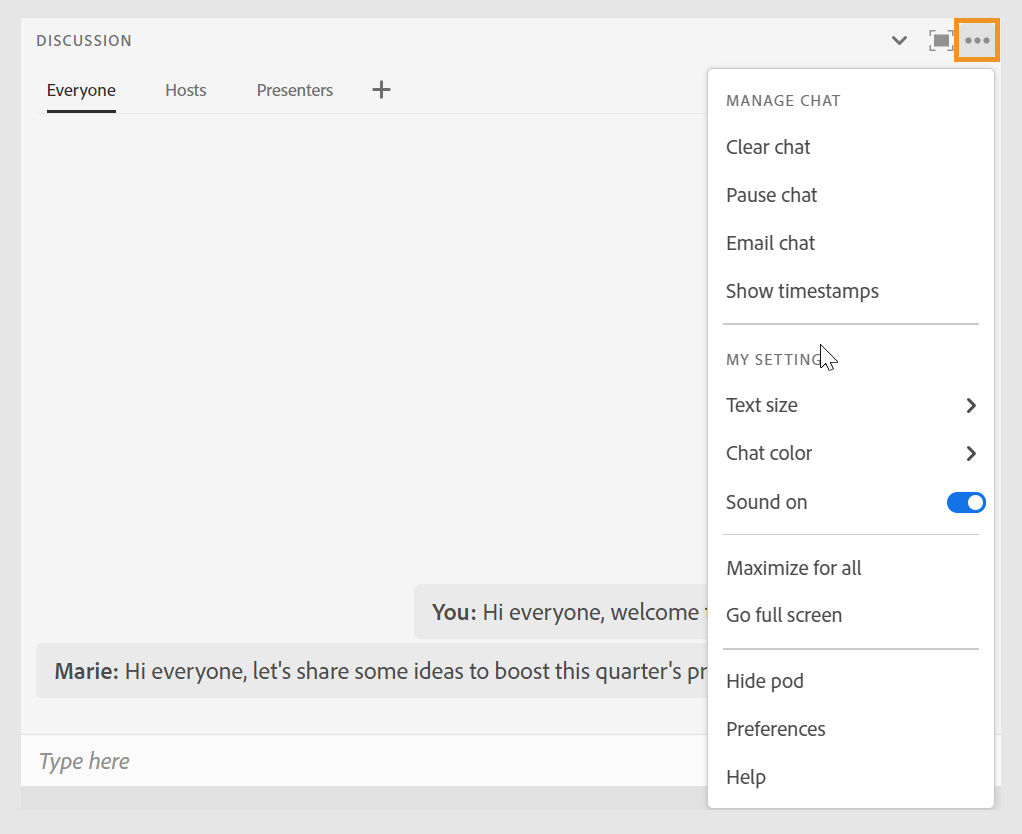Choose Pause chat option
Image resolution: width=1022 pixels, height=834 pixels.
[771, 195]
